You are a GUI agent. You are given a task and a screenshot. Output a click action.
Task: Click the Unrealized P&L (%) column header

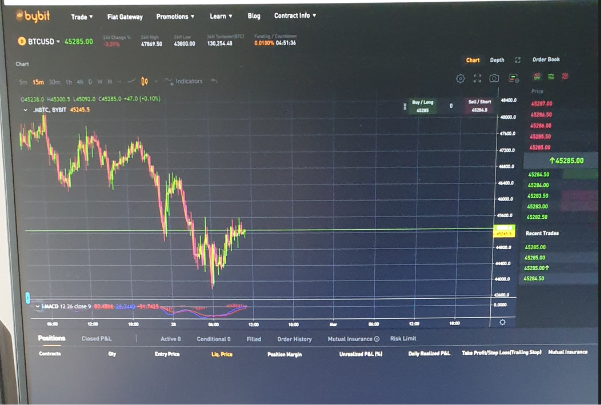(x=361, y=354)
